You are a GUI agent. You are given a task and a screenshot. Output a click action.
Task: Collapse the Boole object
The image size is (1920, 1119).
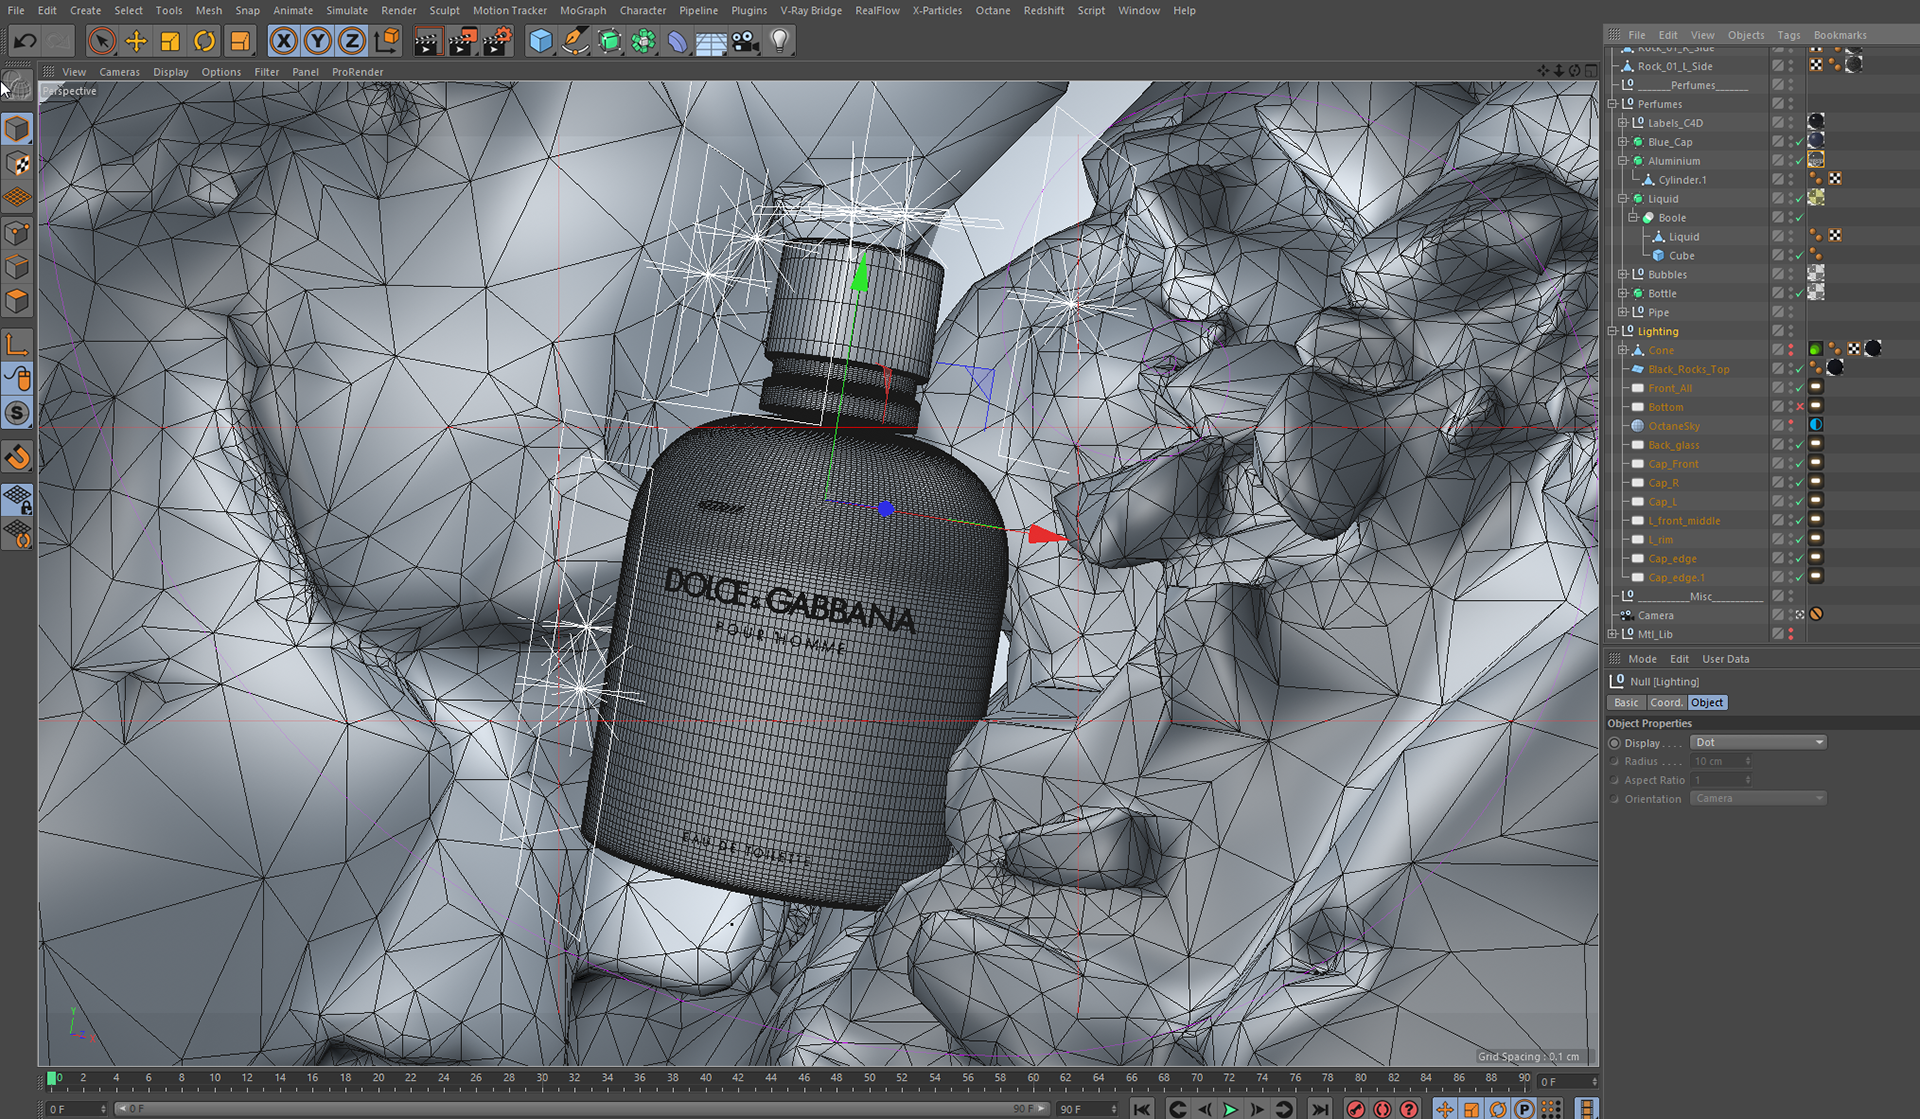(1633, 218)
